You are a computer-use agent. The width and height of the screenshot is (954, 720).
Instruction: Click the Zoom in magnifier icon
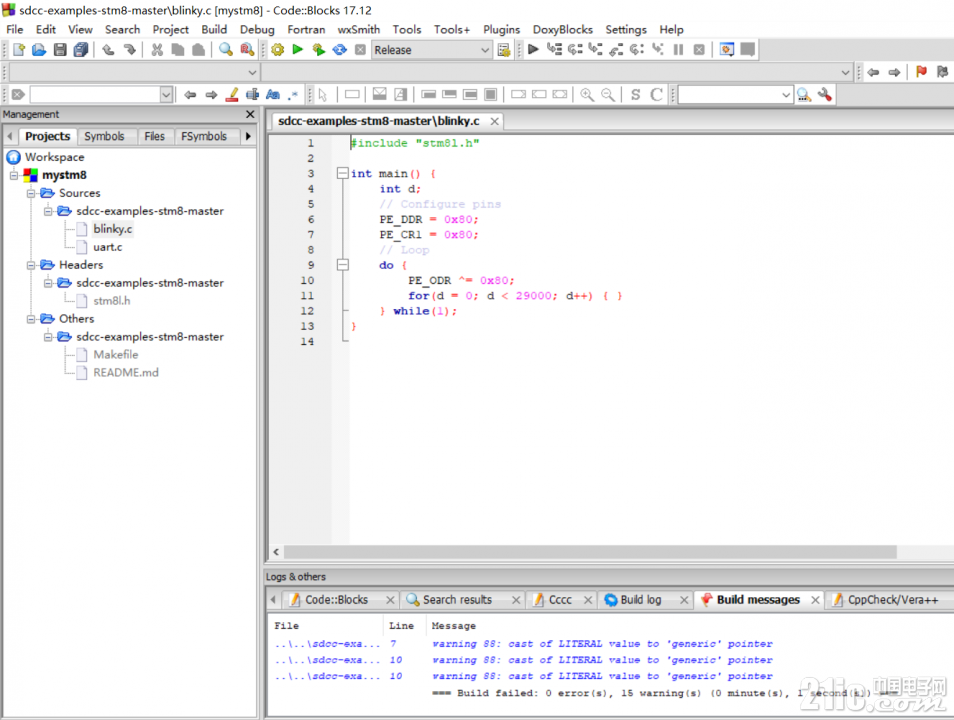[x=587, y=94]
